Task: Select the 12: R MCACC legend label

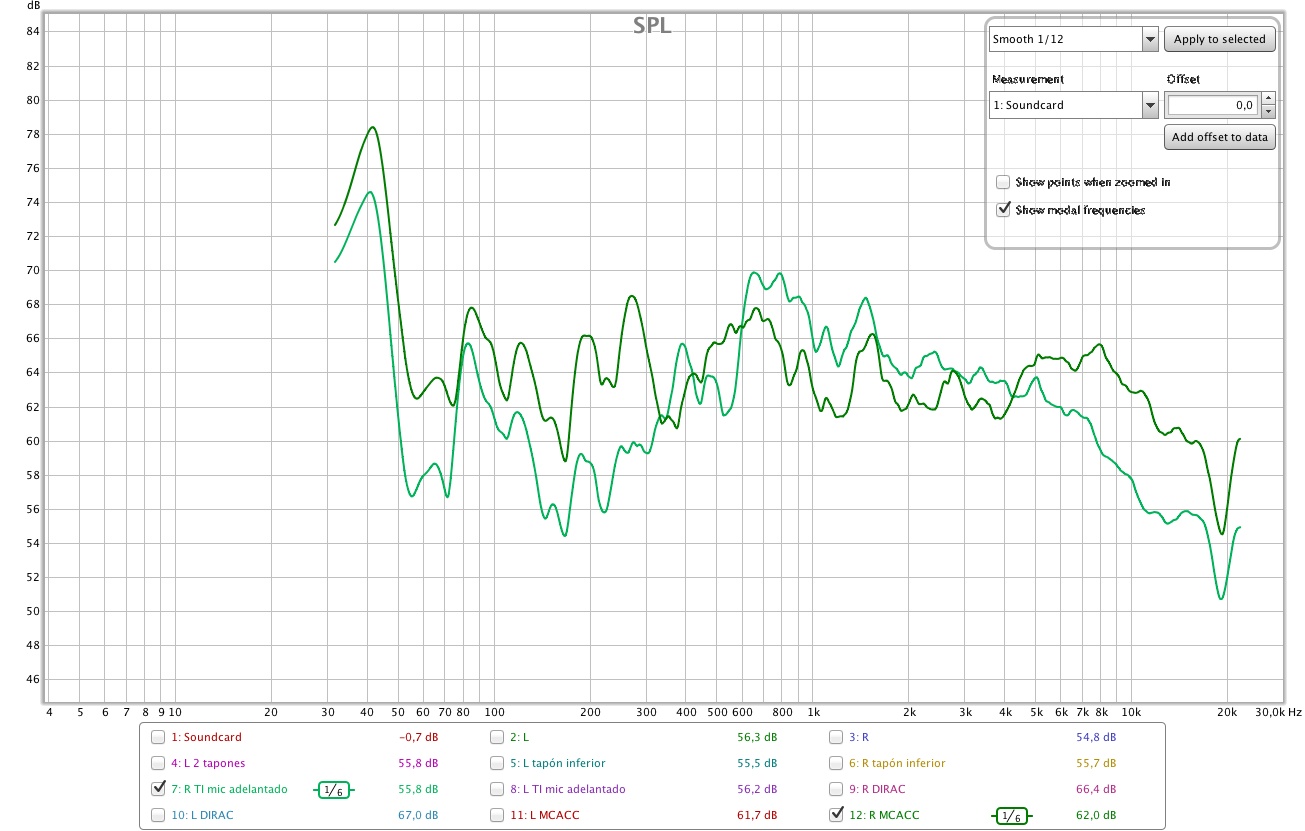Action: [884, 815]
